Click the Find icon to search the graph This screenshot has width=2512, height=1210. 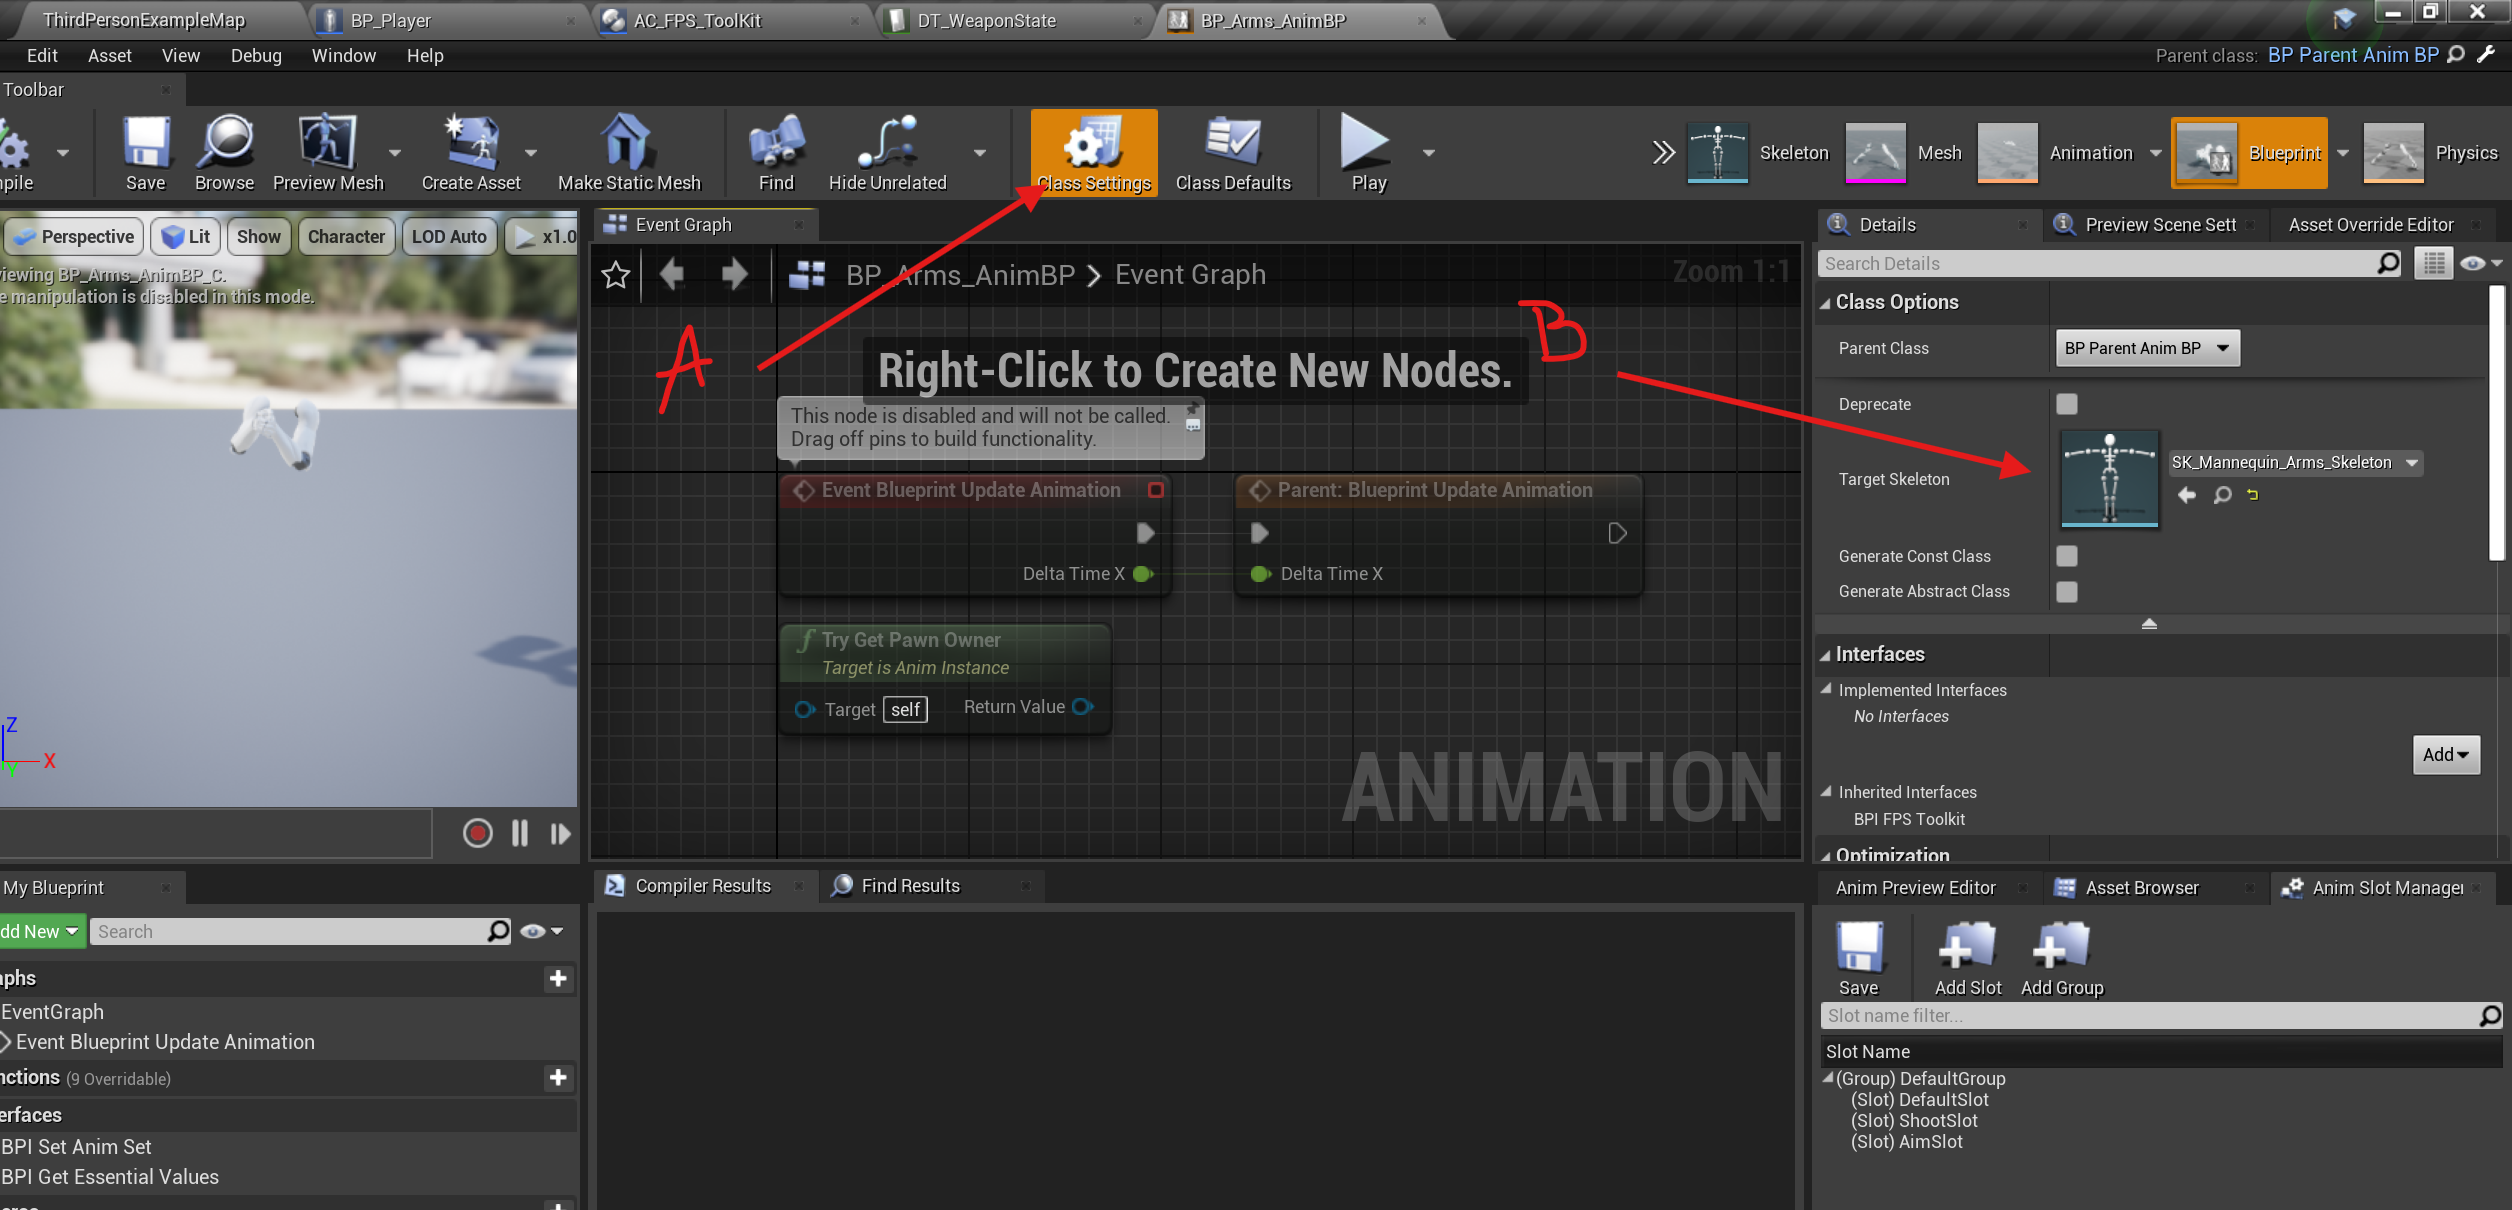[x=776, y=152]
